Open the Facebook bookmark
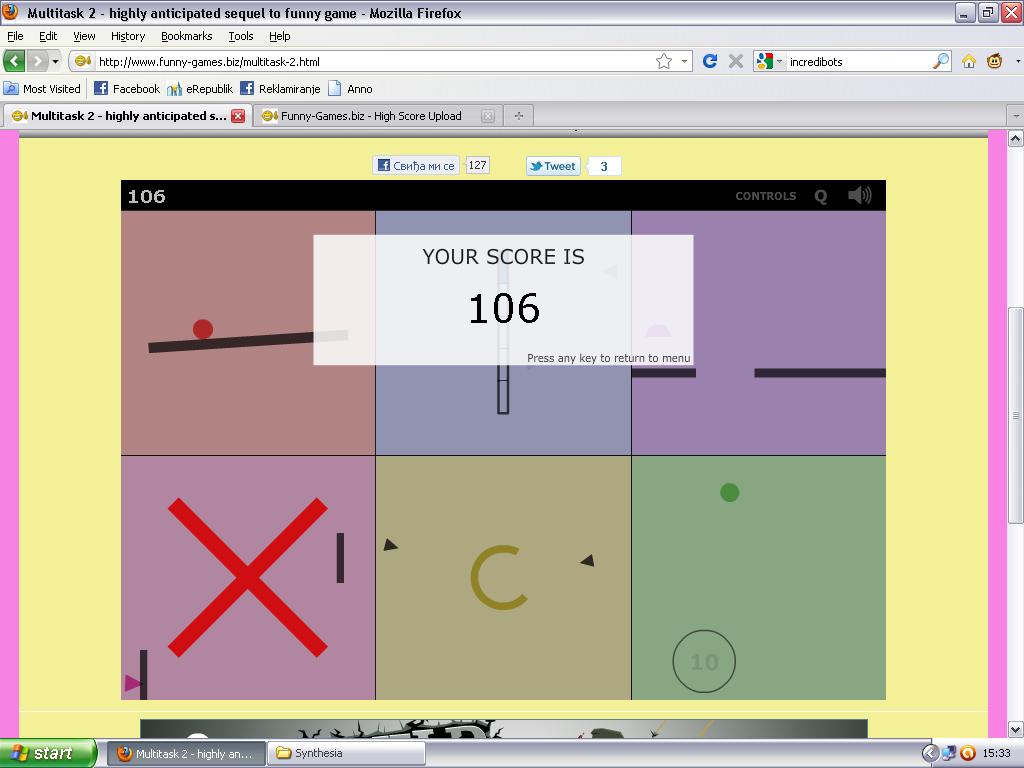Image resolution: width=1024 pixels, height=768 pixels. 127,89
